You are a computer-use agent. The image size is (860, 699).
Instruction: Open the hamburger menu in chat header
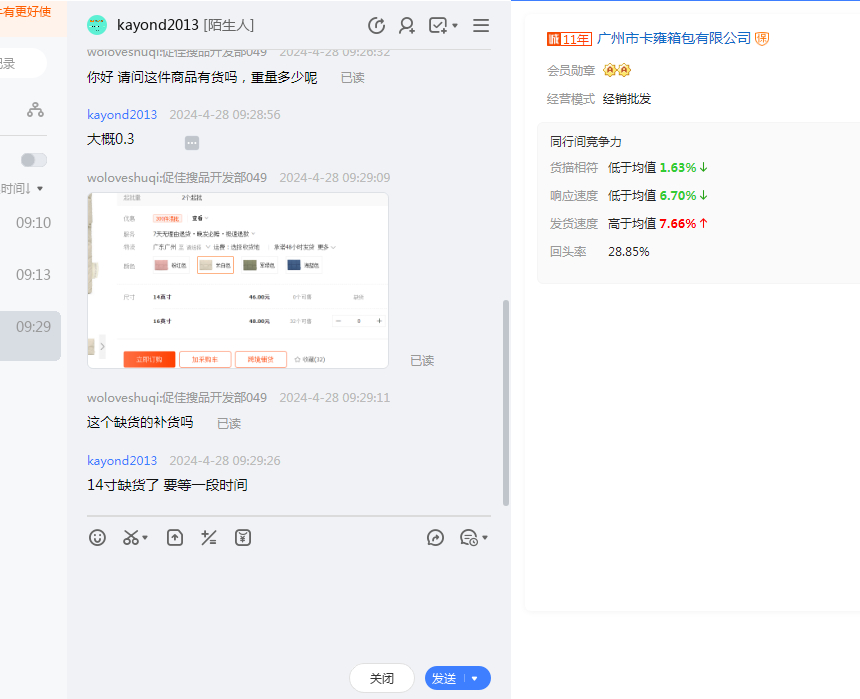coord(481,25)
